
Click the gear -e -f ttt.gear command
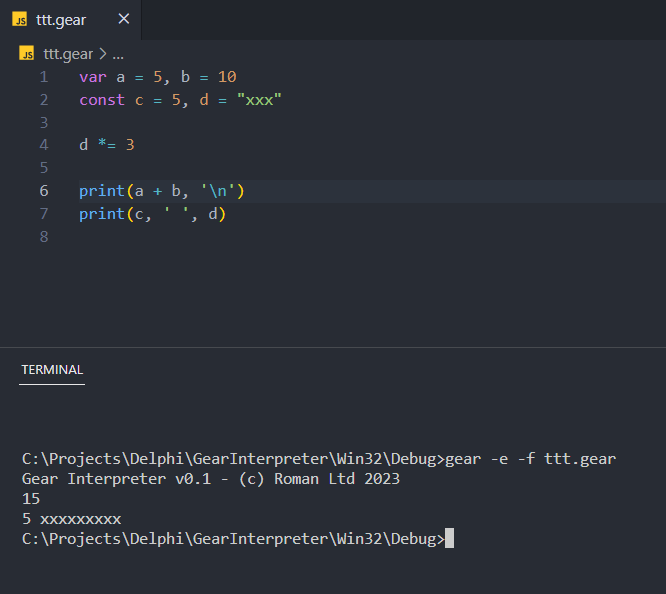[530, 458]
